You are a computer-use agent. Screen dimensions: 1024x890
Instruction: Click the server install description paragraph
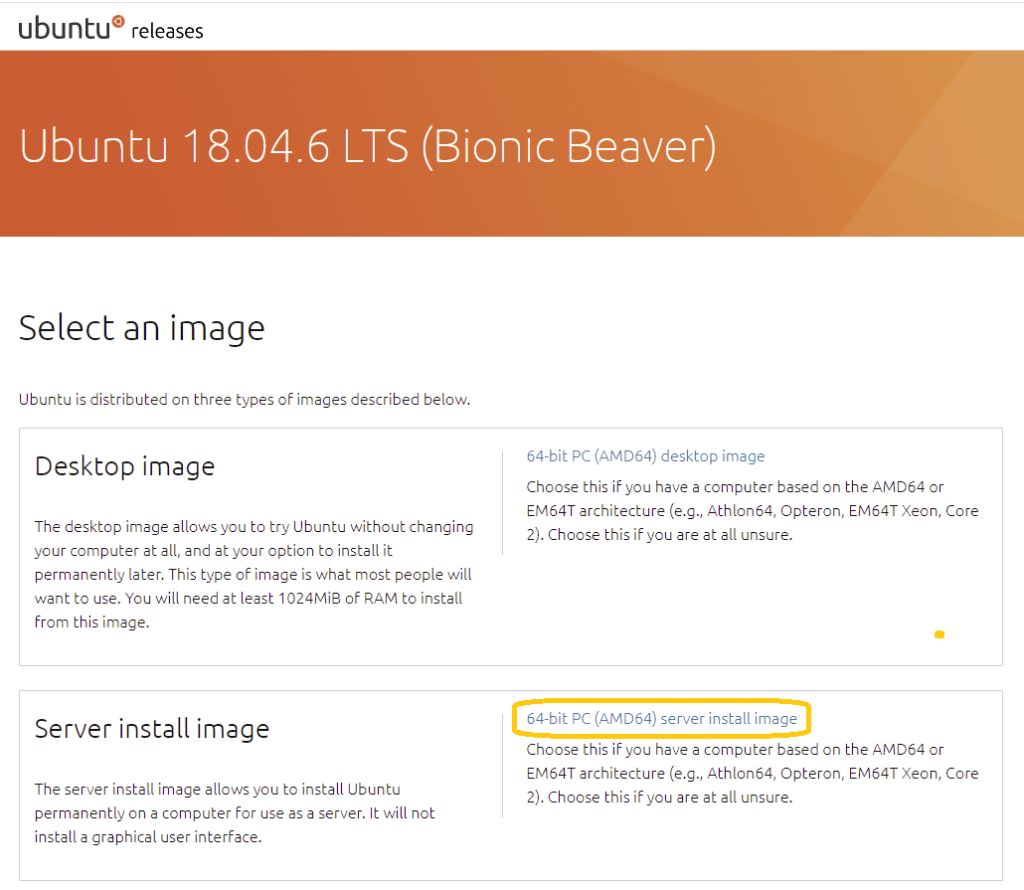[x=235, y=812]
